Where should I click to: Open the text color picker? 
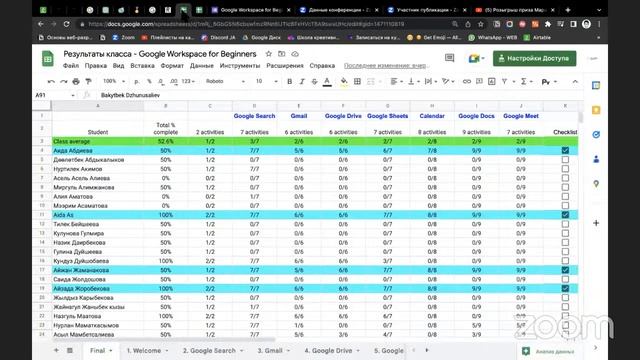coord(327,82)
